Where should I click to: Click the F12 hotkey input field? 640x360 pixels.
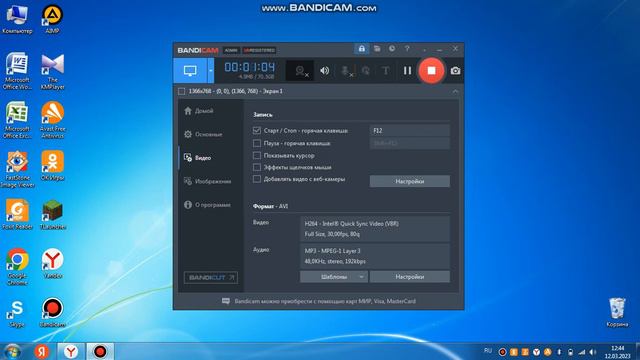[x=410, y=131]
